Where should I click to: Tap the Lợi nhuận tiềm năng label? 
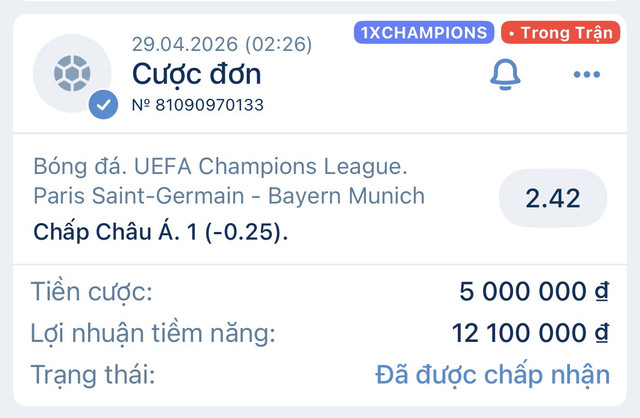[x=153, y=333]
